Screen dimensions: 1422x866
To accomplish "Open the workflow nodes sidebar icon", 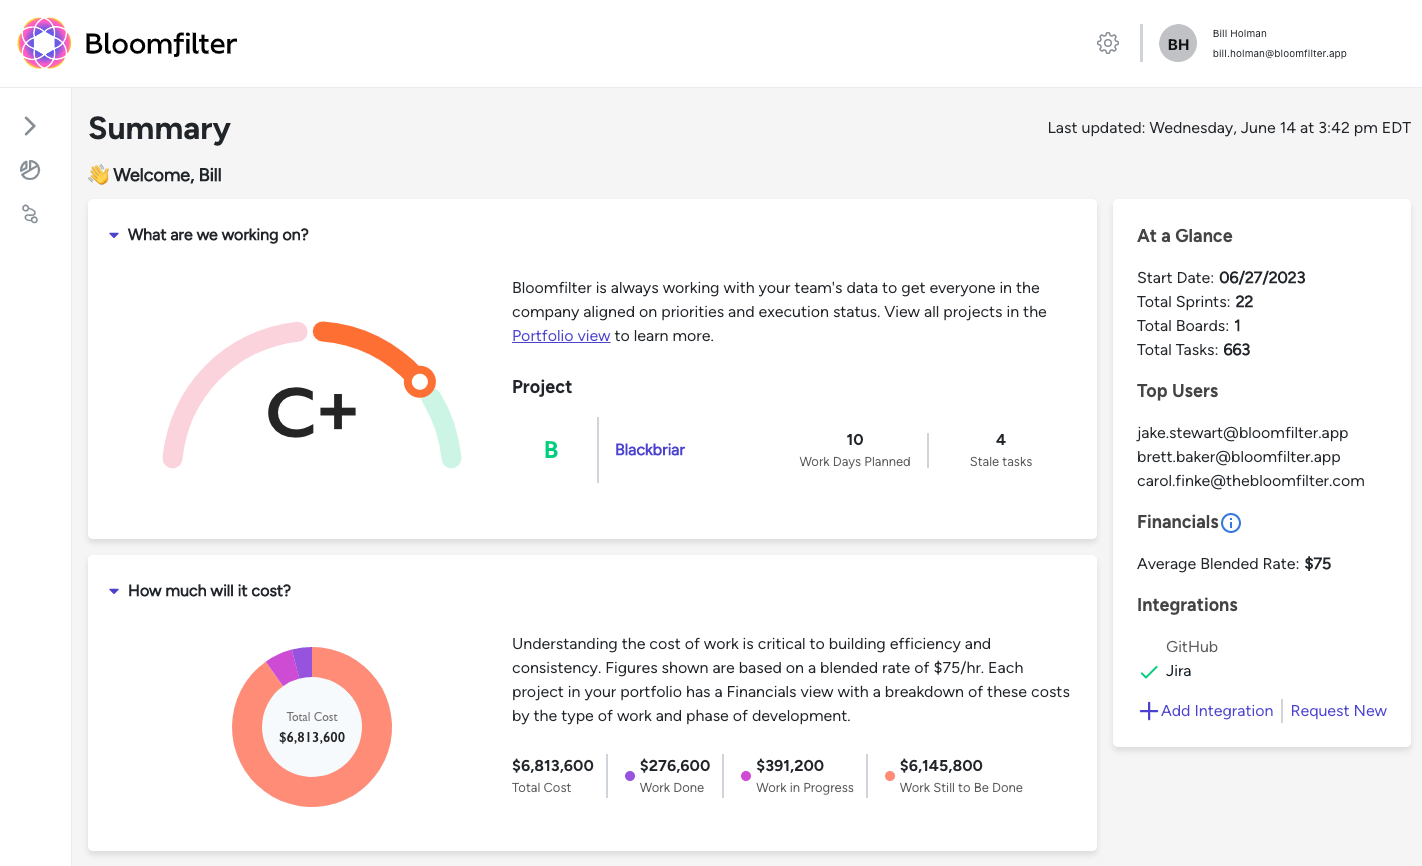I will (30, 214).
